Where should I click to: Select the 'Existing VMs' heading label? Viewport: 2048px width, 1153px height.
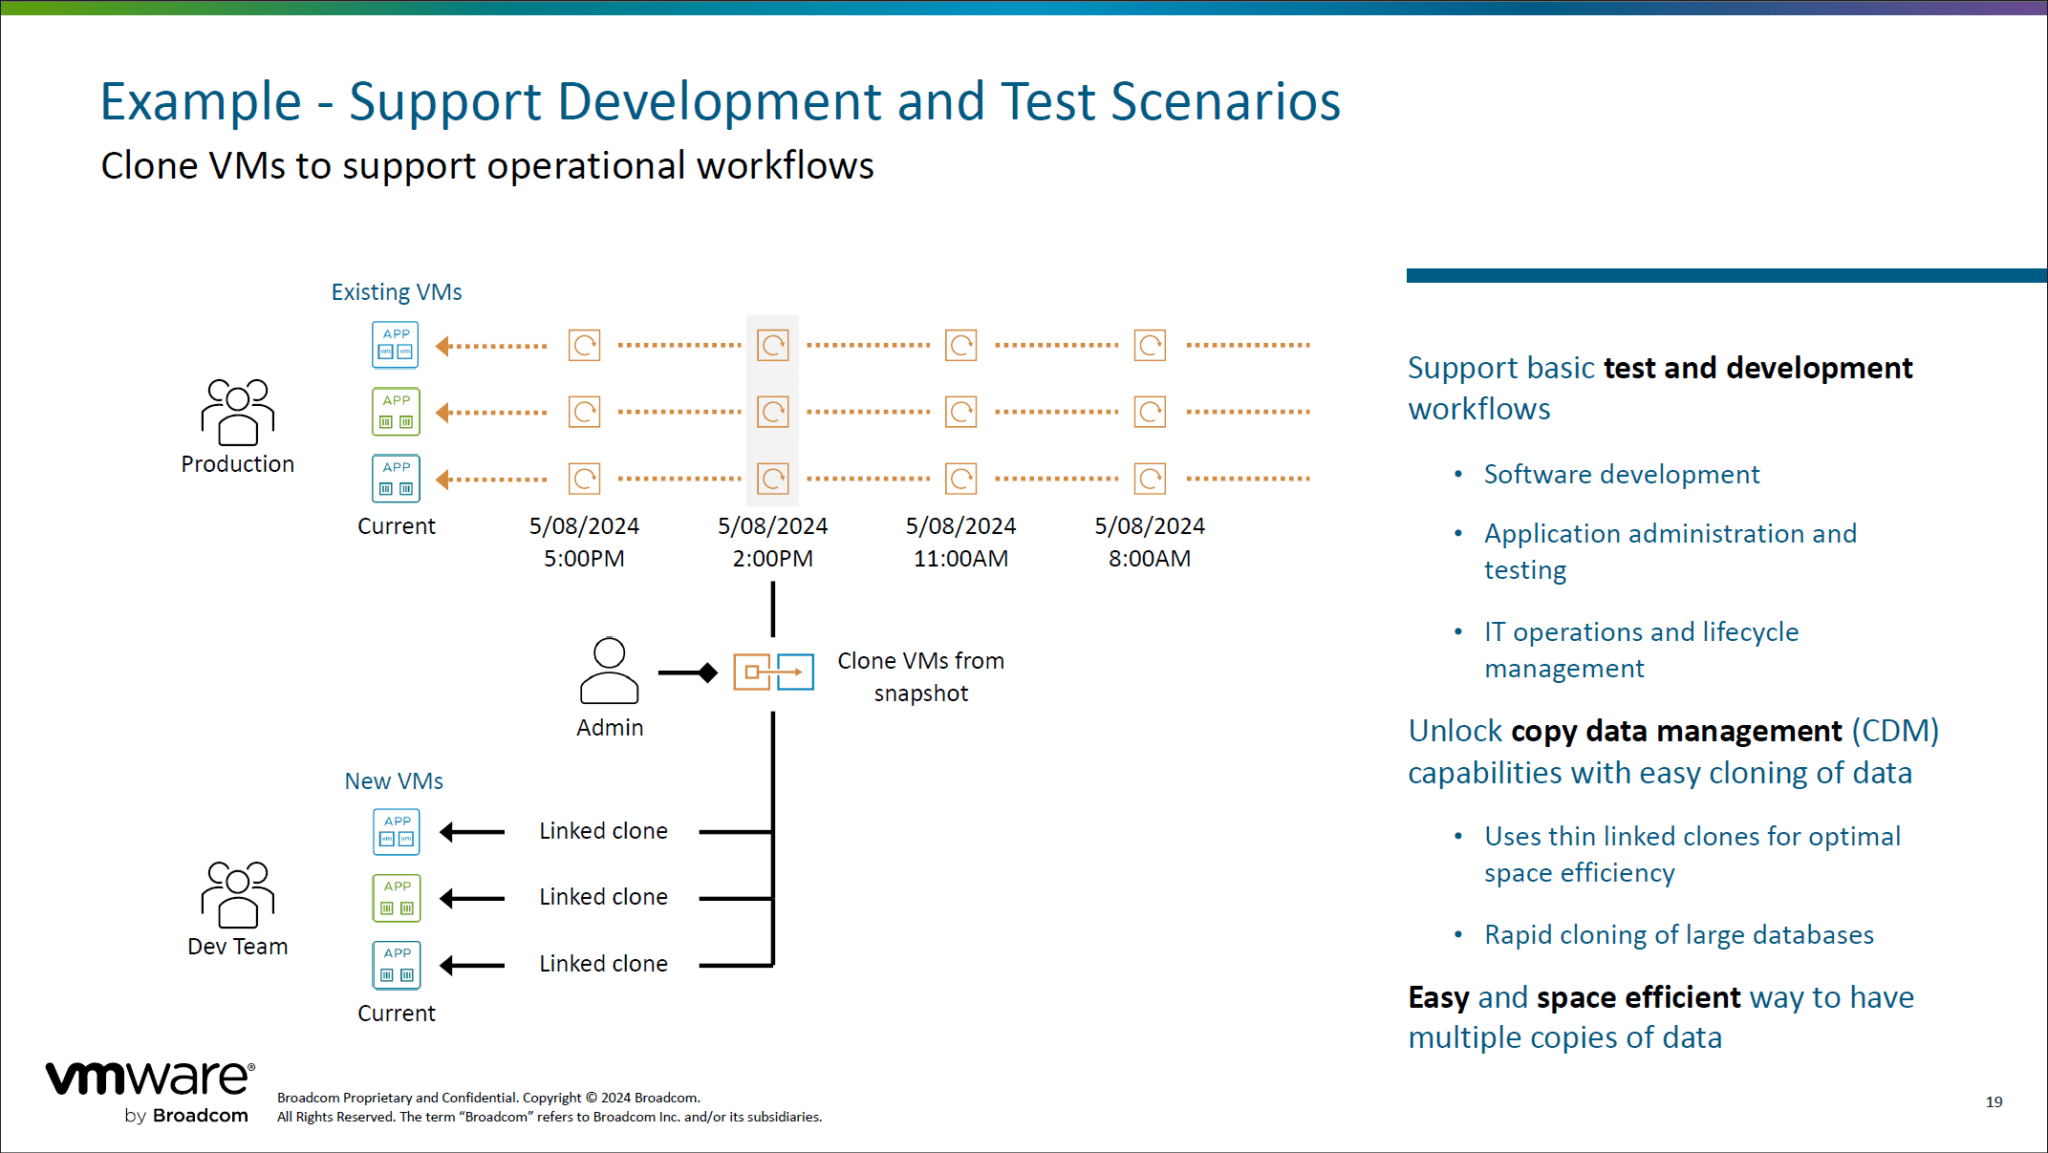tap(396, 291)
